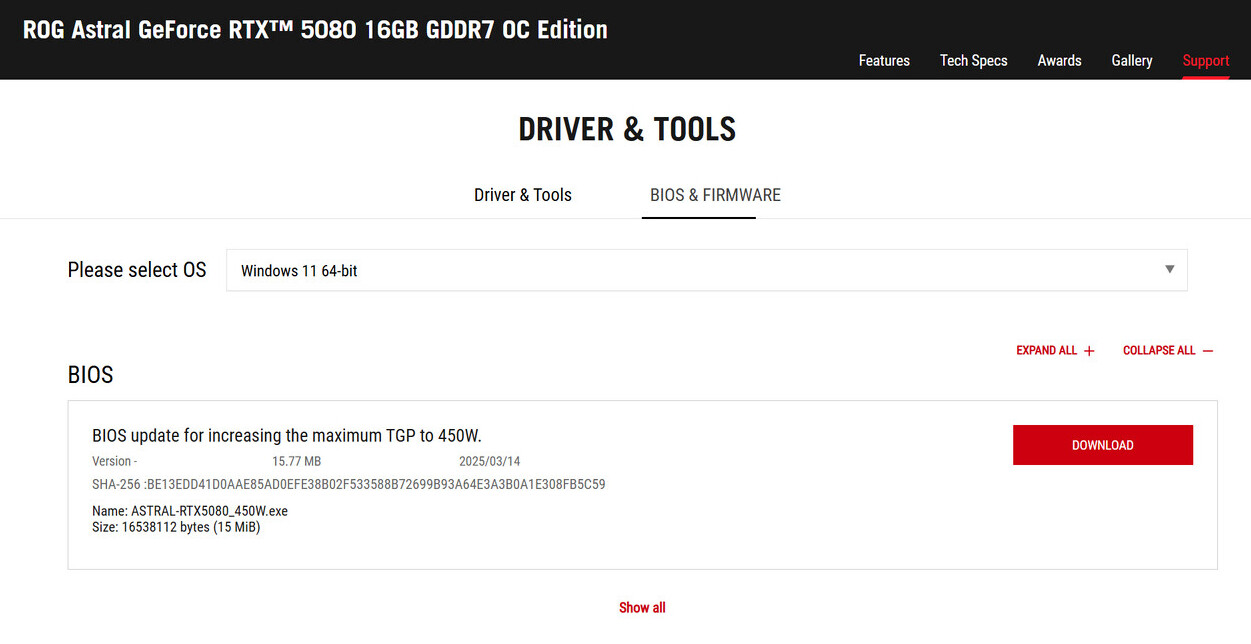Click the 2025/03/14 release date
This screenshot has height=644, width=1251.
pos(489,462)
